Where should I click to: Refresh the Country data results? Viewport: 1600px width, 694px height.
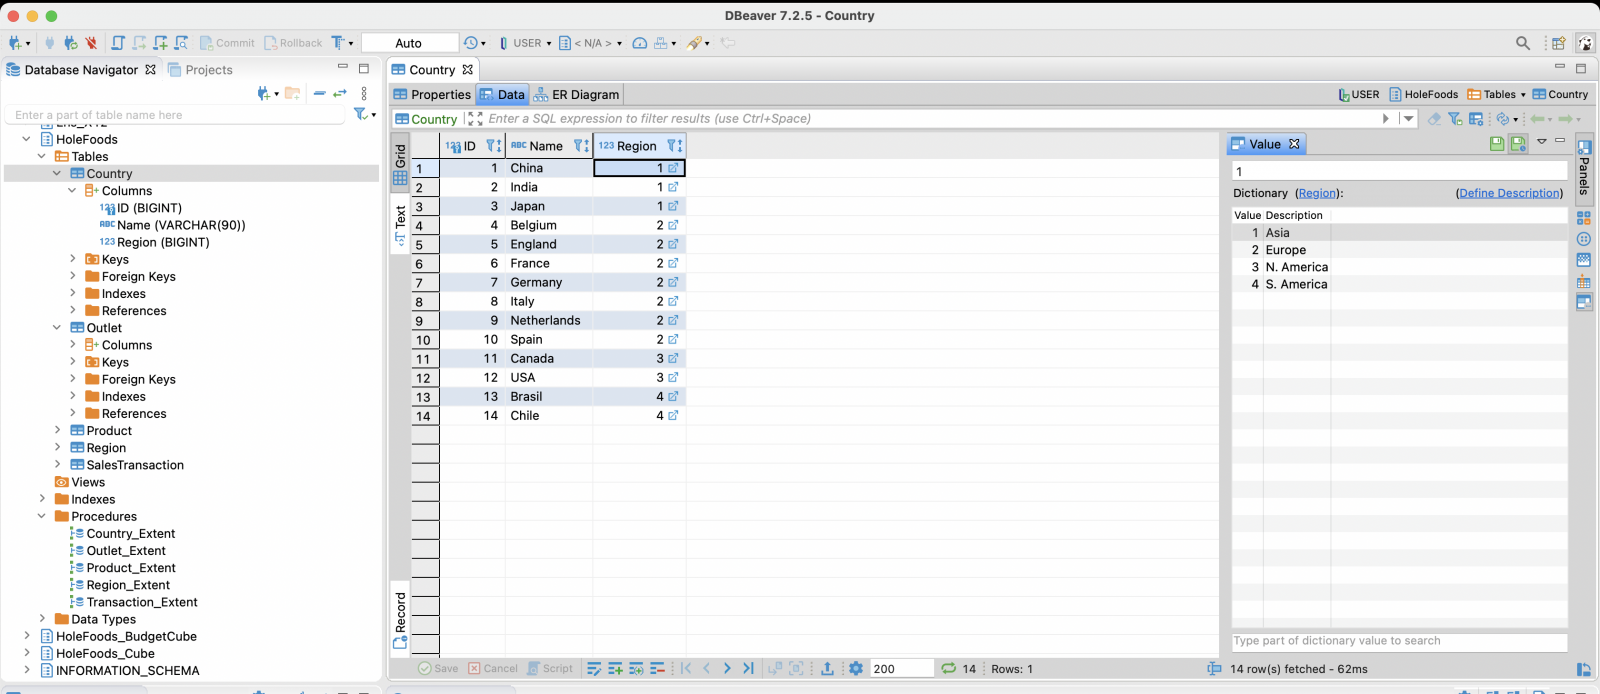point(948,669)
